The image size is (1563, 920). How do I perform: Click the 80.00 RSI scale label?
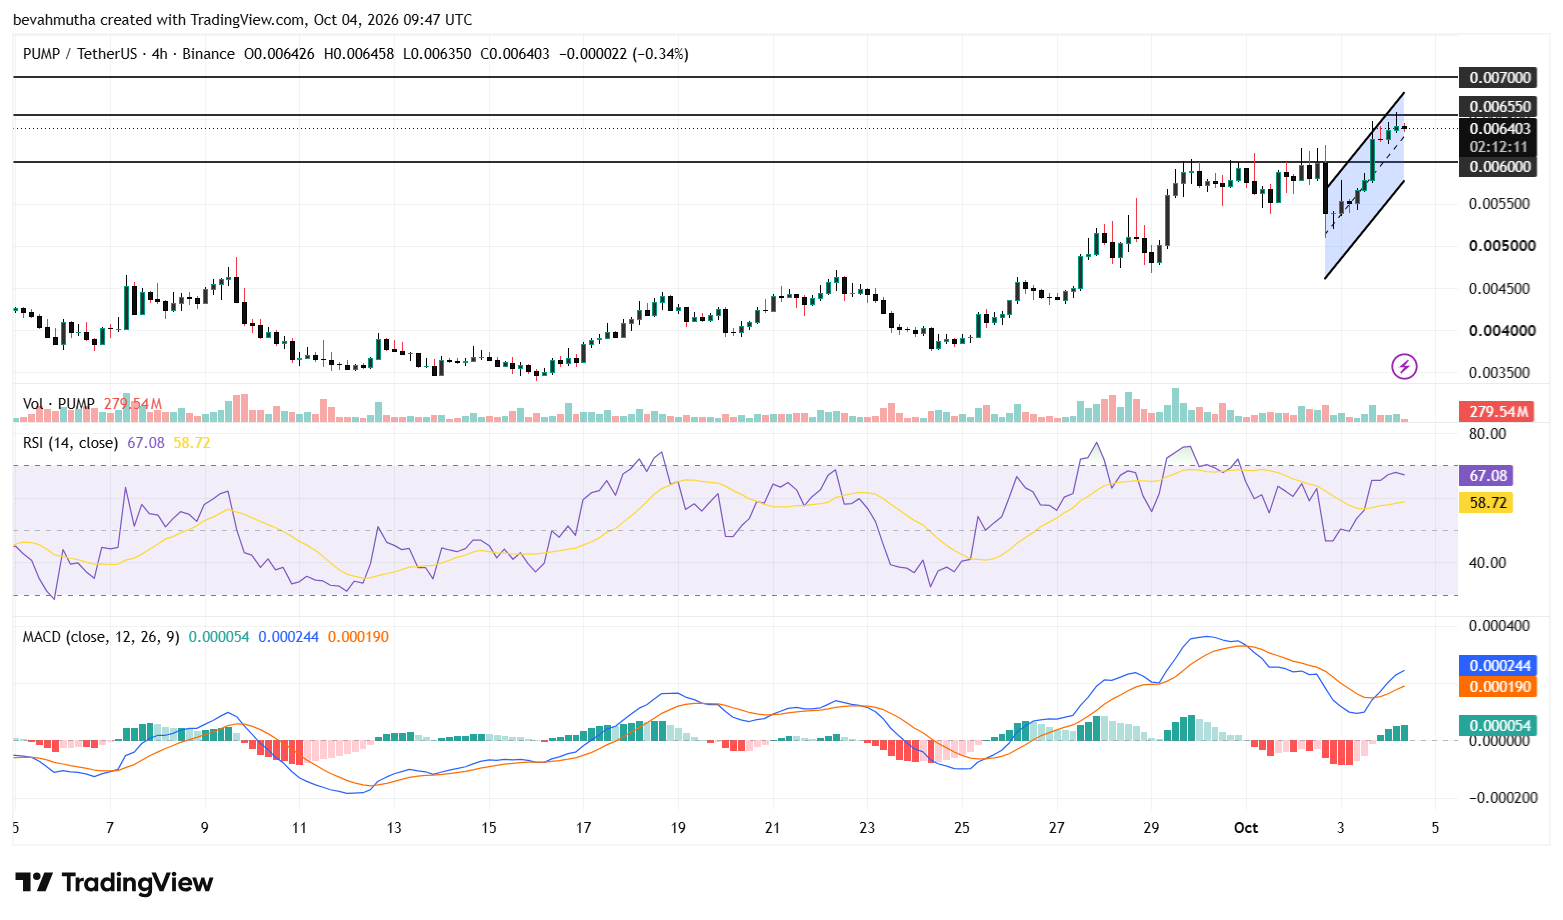click(x=1487, y=434)
